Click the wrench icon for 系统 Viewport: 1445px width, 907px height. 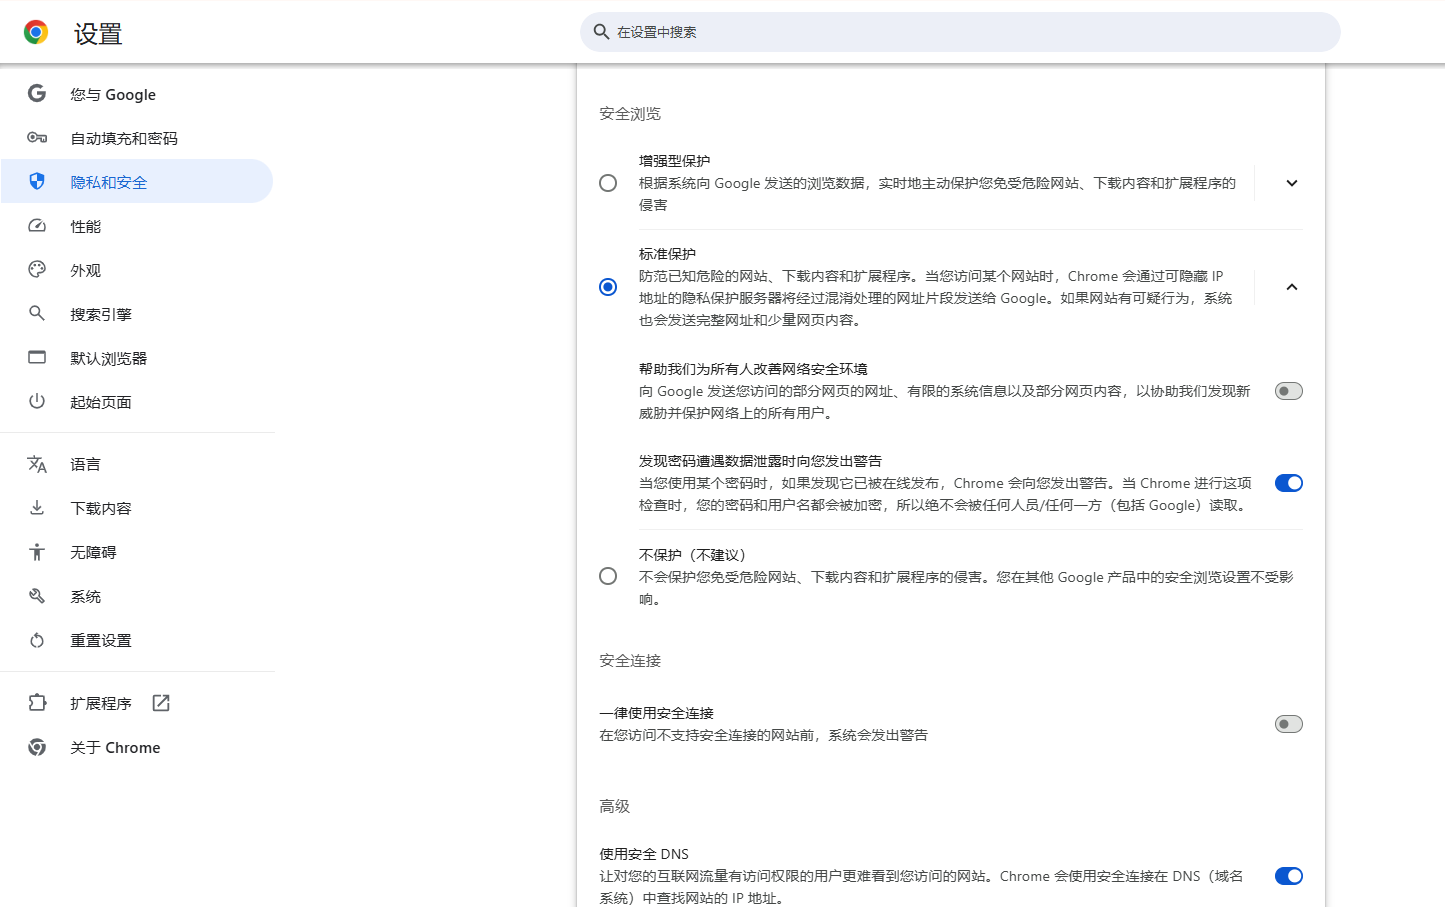tap(37, 596)
